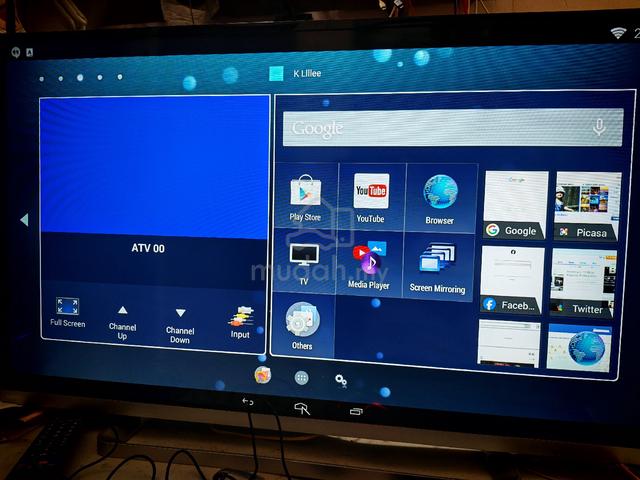Tap the Android recent apps button
Image resolution: width=640 pixels, height=480 pixels.
coord(356,411)
